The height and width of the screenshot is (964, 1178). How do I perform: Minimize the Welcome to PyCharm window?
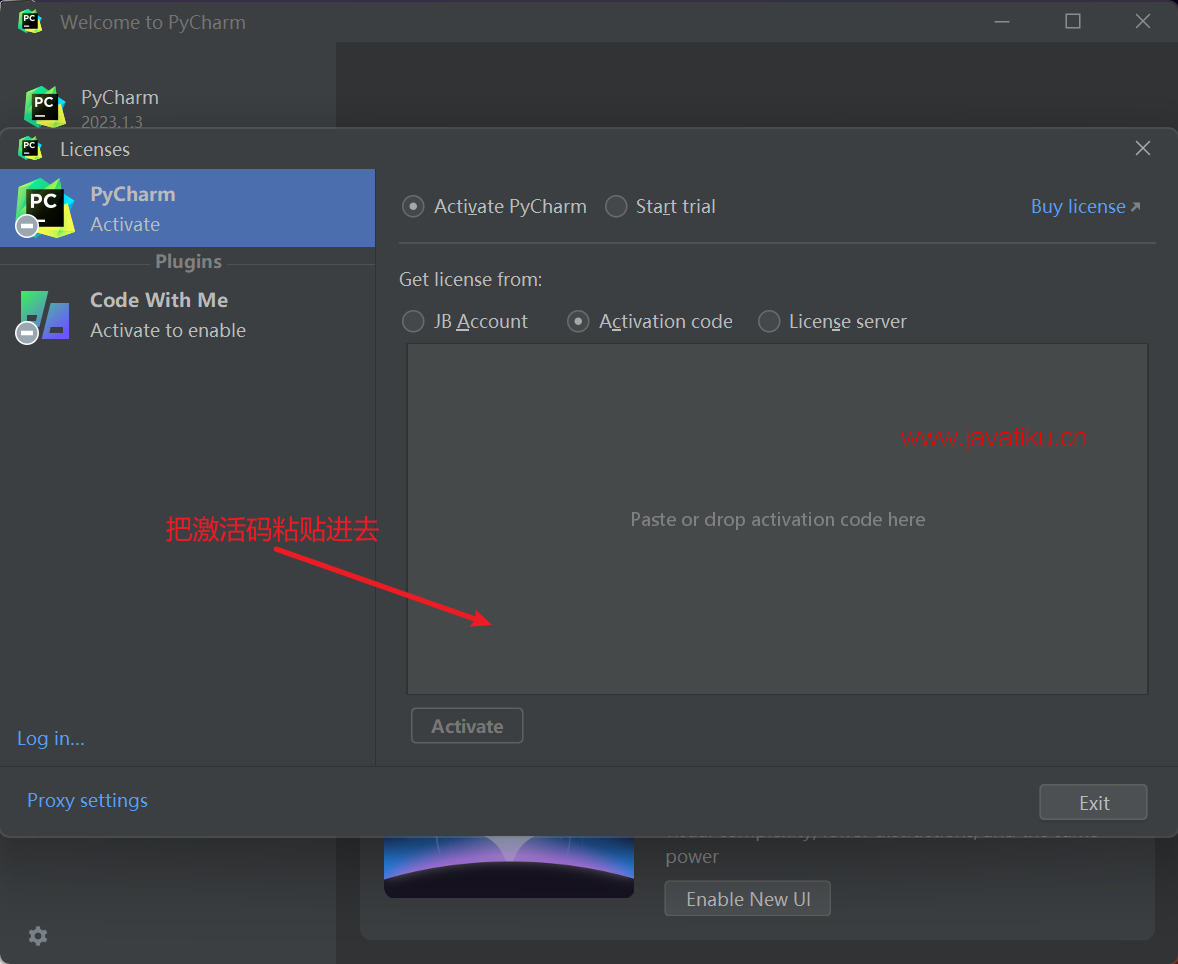tap(1002, 22)
